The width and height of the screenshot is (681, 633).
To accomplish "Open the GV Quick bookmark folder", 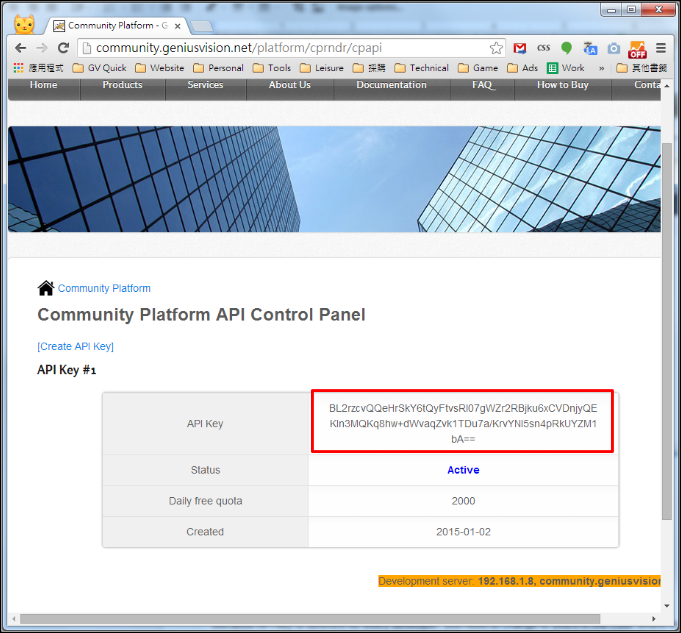I will pos(99,68).
